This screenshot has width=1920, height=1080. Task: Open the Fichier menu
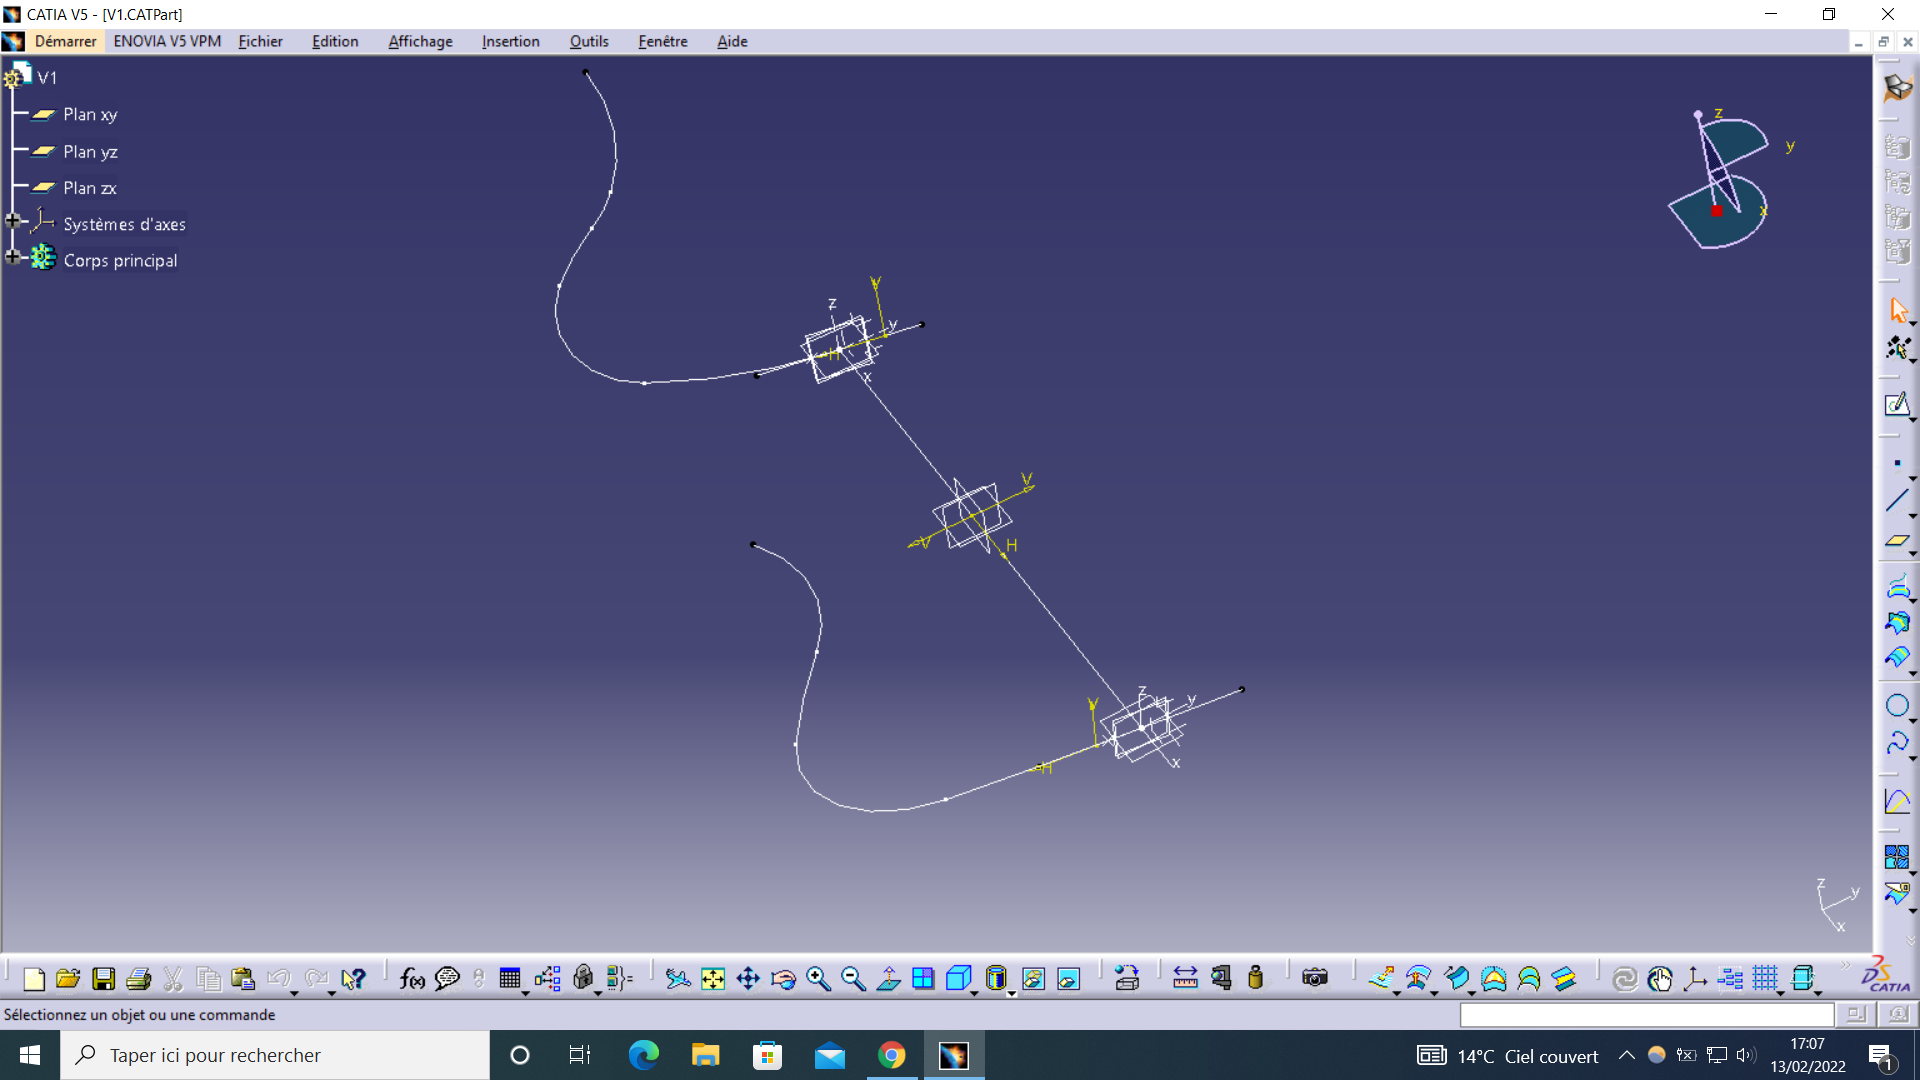(260, 41)
